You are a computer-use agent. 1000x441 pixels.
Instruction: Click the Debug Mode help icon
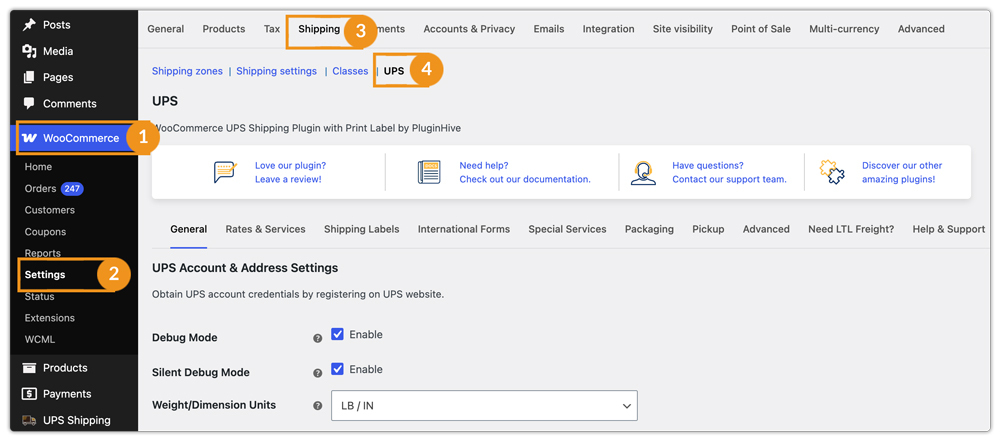pyautogui.click(x=318, y=338)
